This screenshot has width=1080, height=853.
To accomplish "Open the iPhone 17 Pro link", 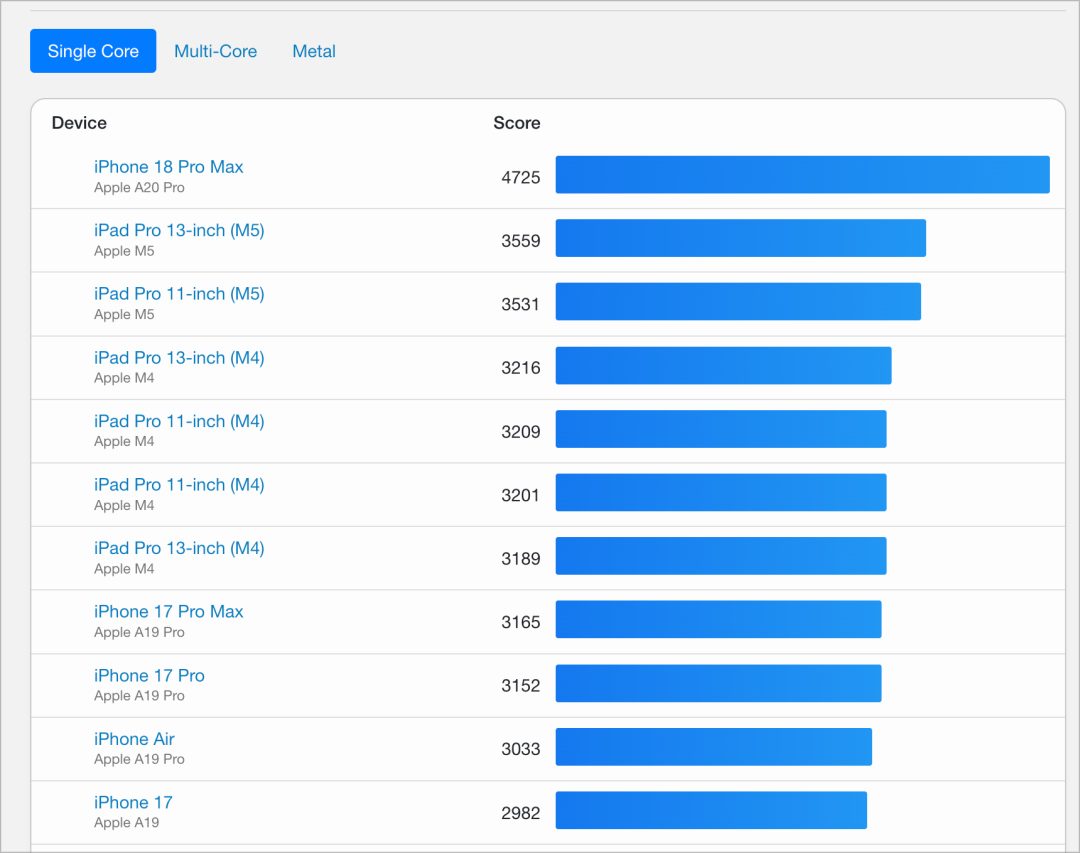I will click(149, 675).
